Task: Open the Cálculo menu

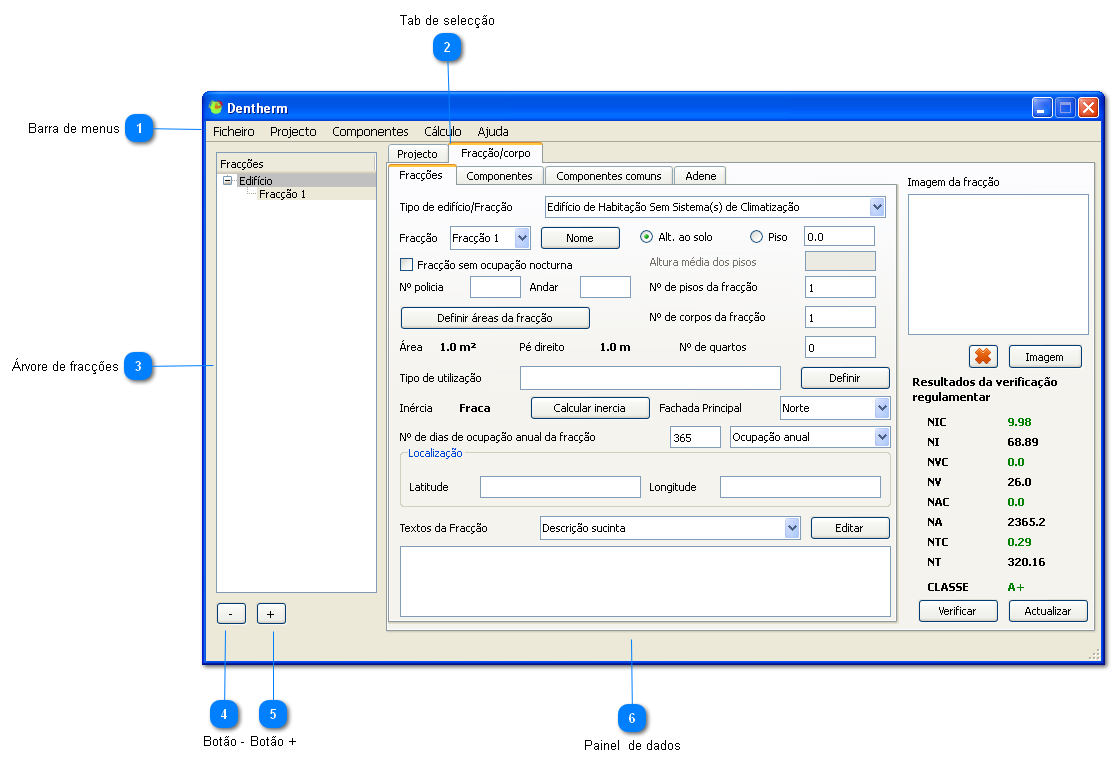Action: click(442, 131)
